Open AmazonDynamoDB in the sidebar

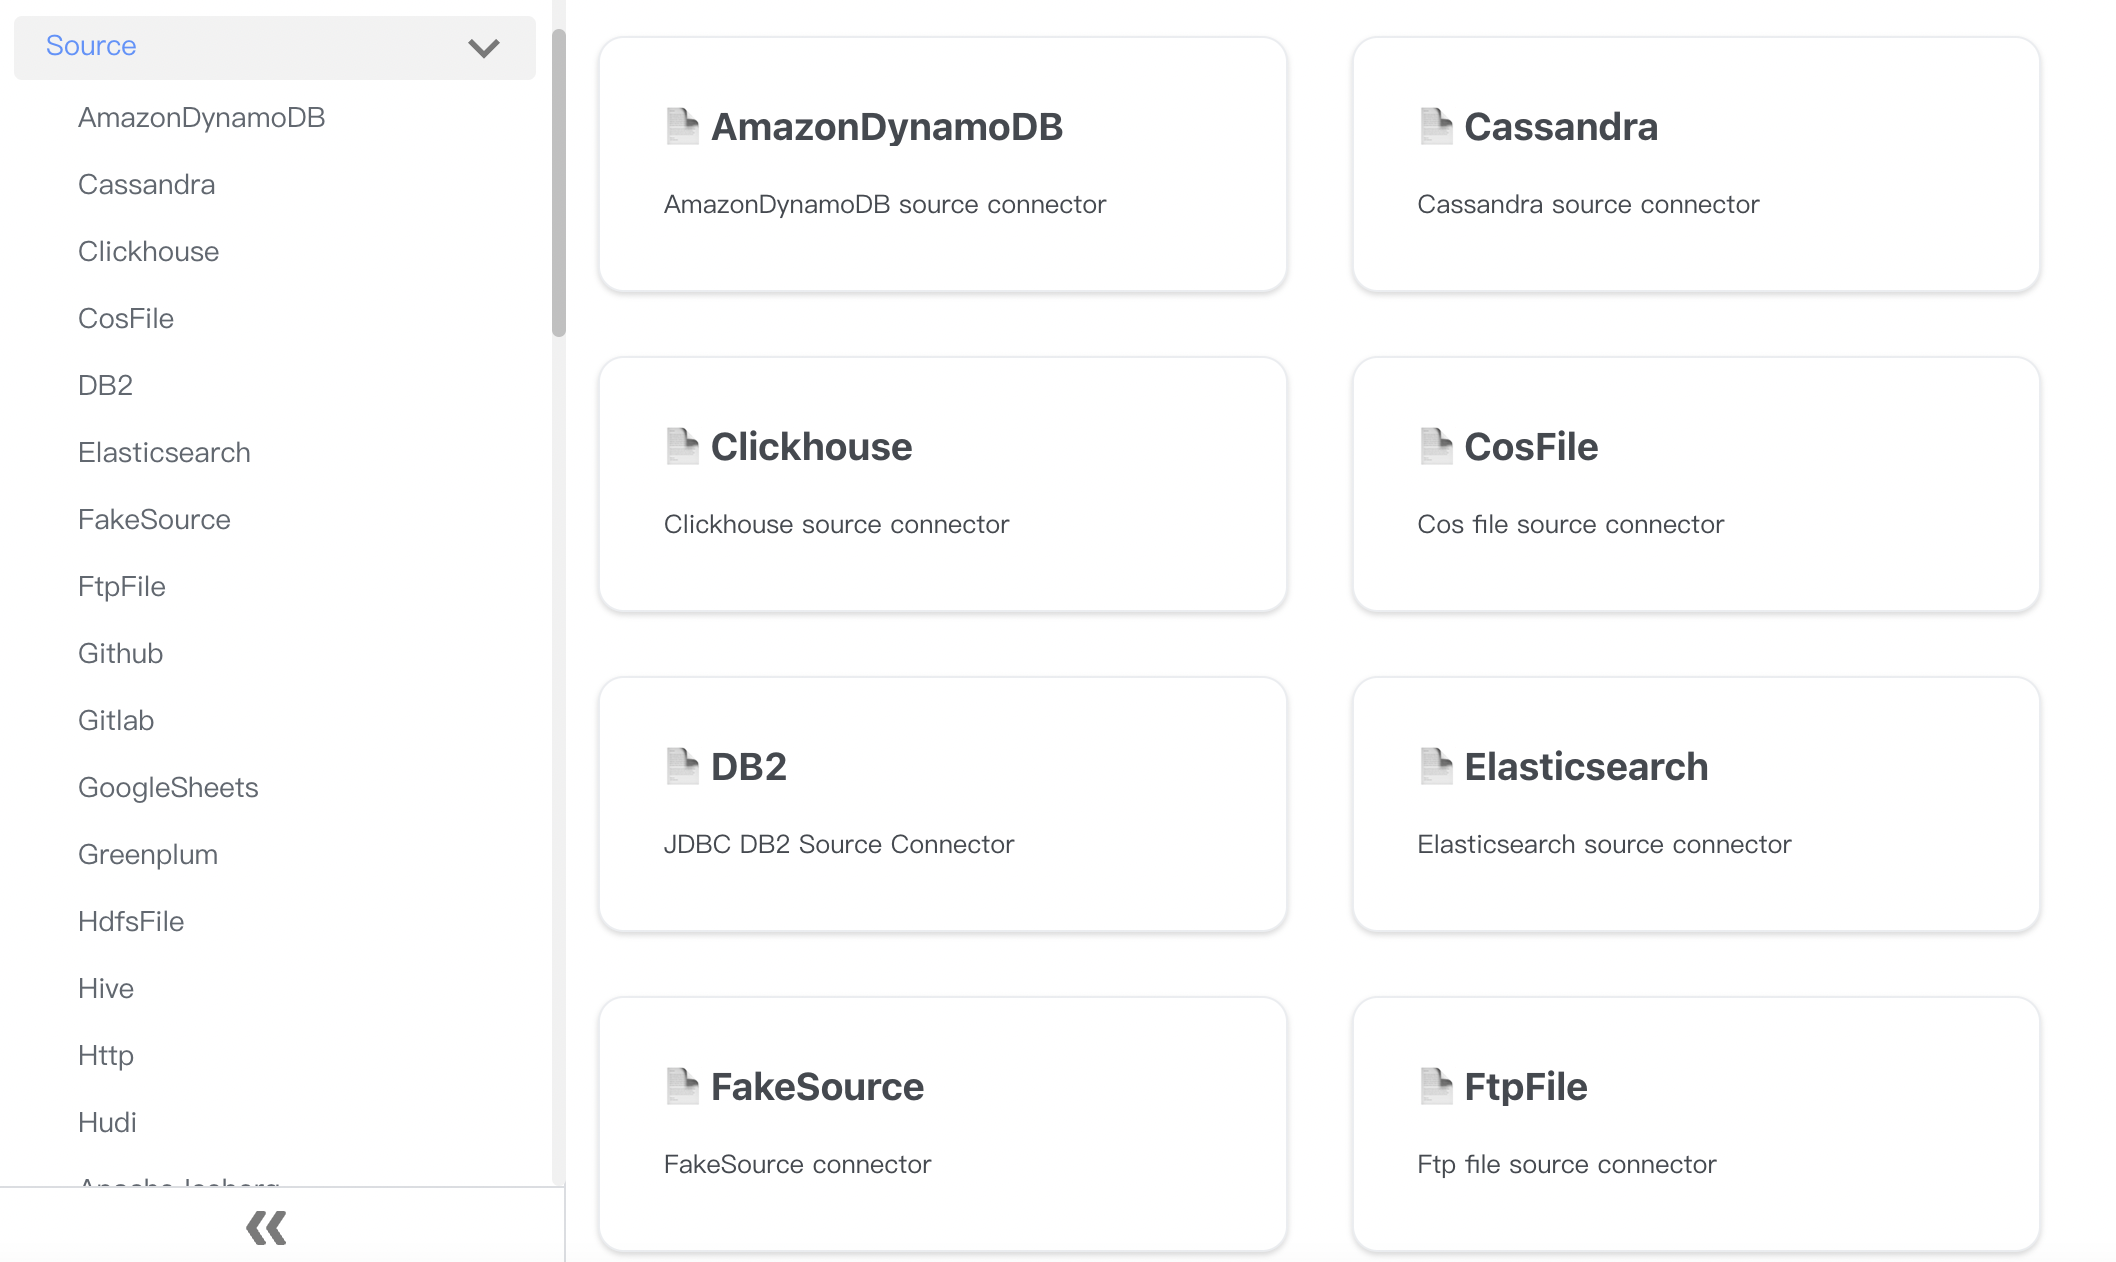click(202, 117)
